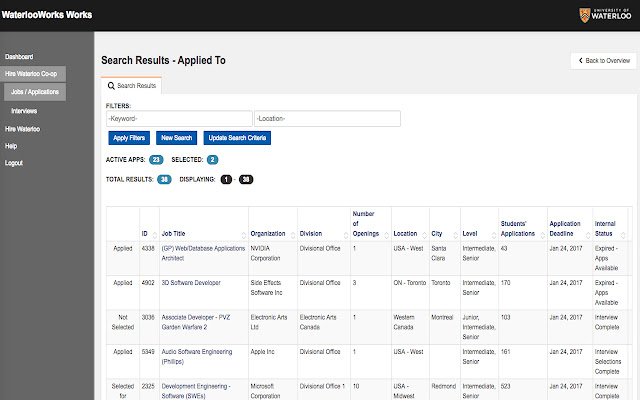640x400 pixels.
Task: Open the 3D Software Developer job
Action: 191,282
